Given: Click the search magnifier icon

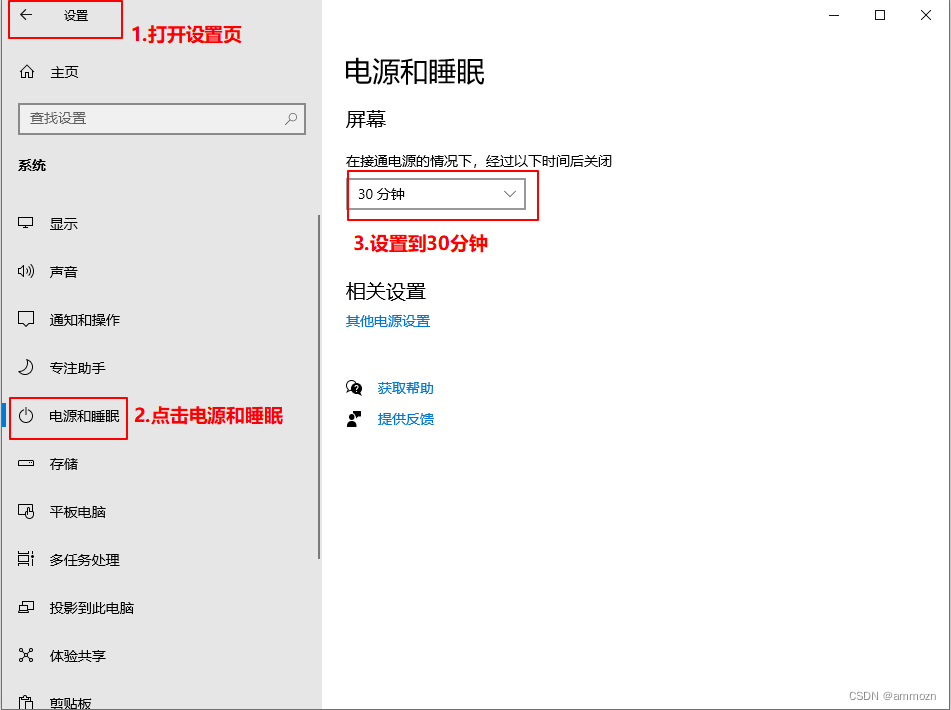Looking at the screenshot, I should [x=291, y=118].
